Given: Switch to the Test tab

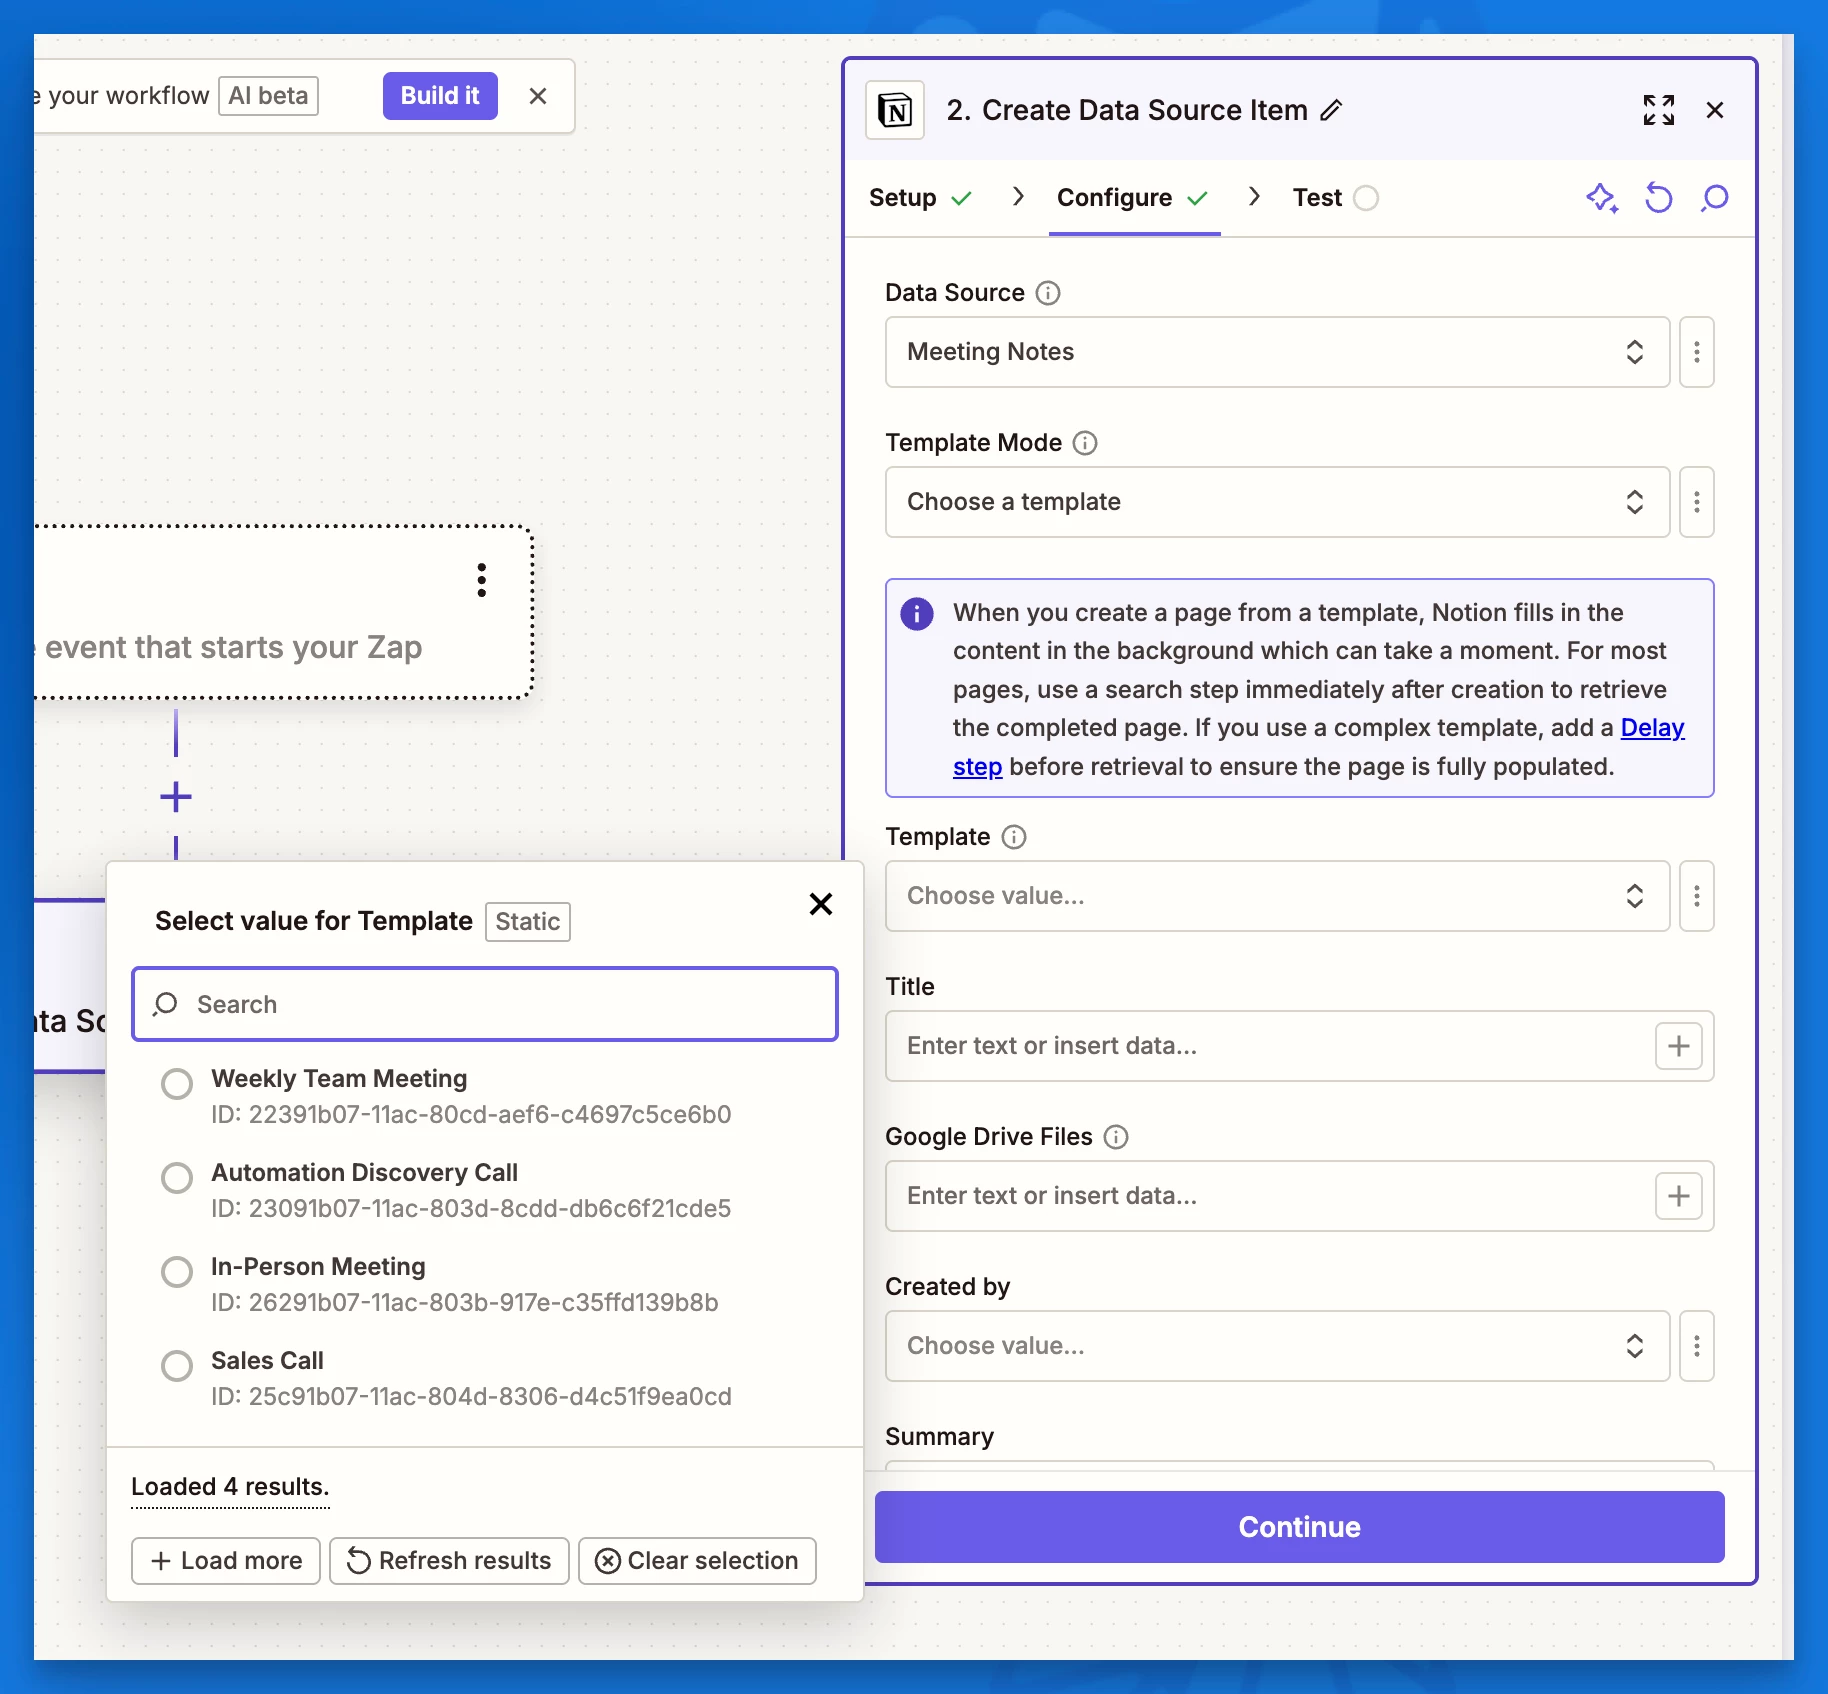Looking at the screenshot, I should [x=1335, y=198].
